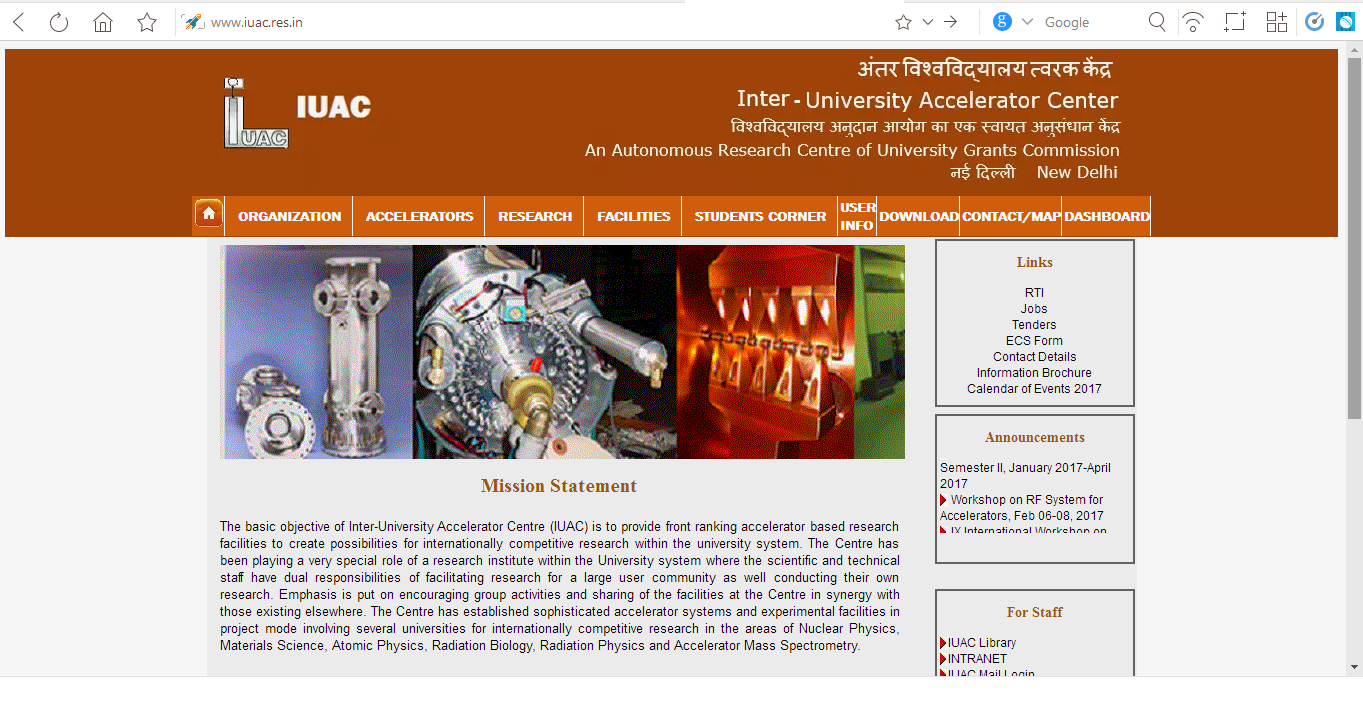The width and height of the screenshot is (1363, 710).
Task: Click the Mission Statement heading
Action: 559,486
